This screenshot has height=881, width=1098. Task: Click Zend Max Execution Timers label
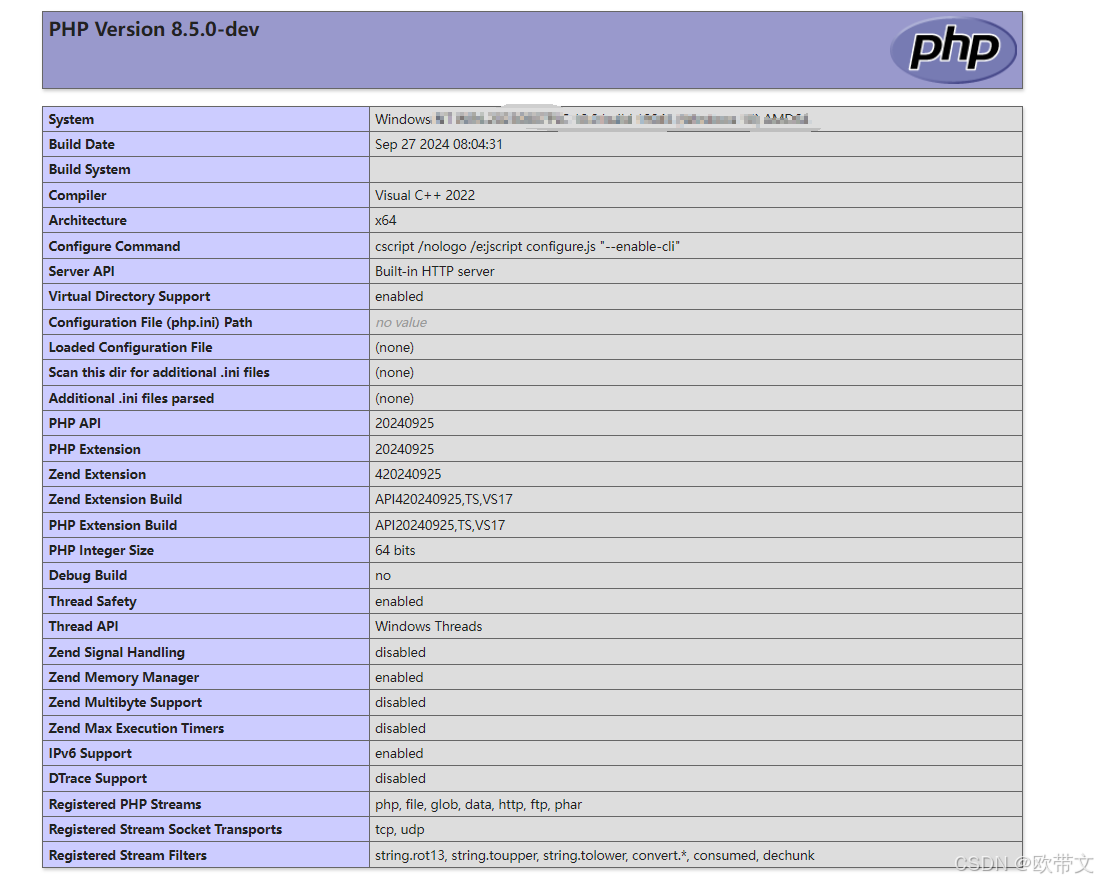pos(136,728)
